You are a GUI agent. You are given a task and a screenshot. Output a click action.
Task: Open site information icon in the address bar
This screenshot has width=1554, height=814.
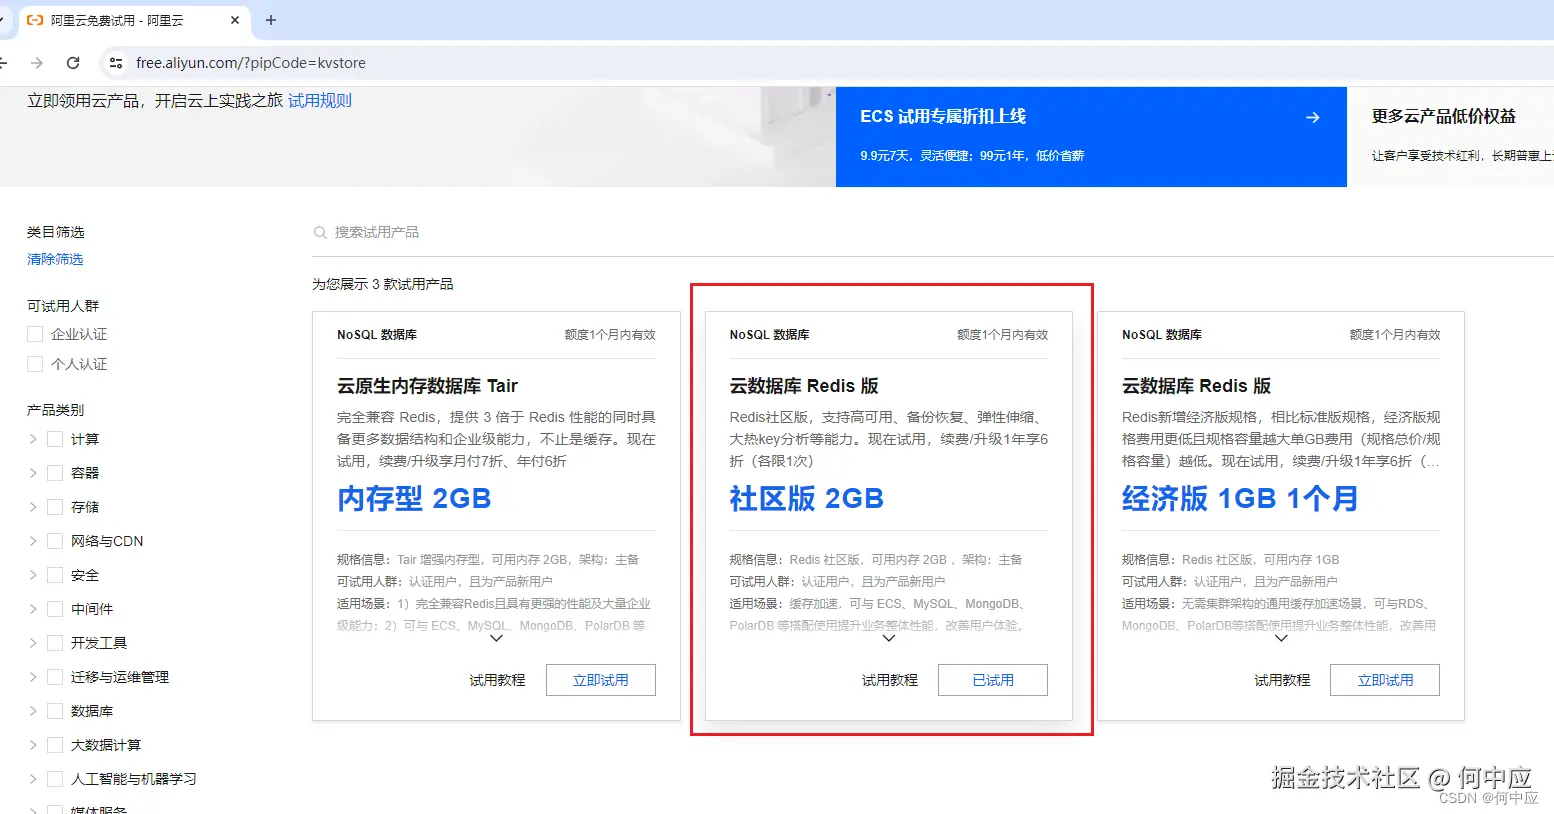click(116, 62)
